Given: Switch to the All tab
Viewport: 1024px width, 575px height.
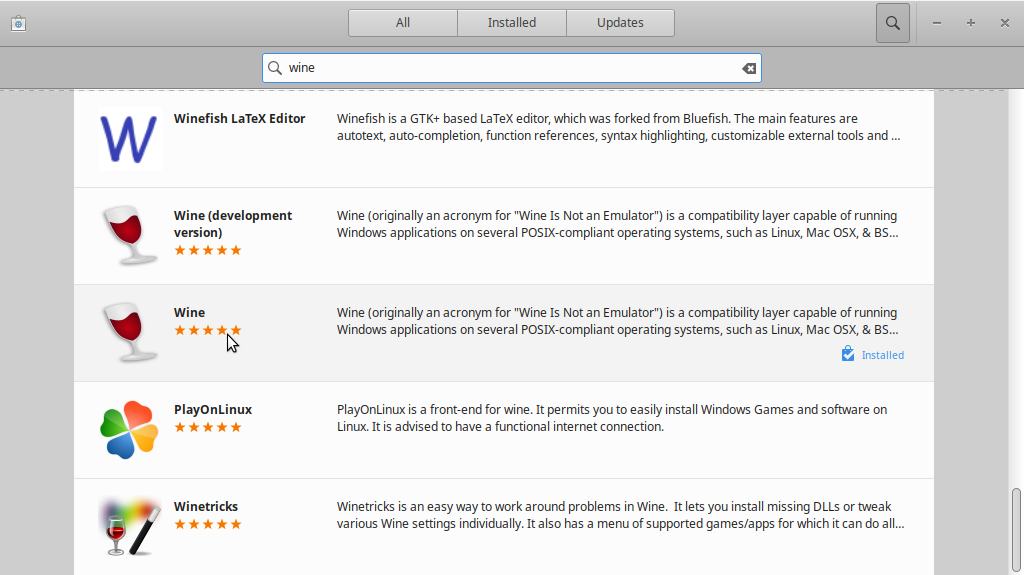Looking at the screenshot, I should pos(403,23).
